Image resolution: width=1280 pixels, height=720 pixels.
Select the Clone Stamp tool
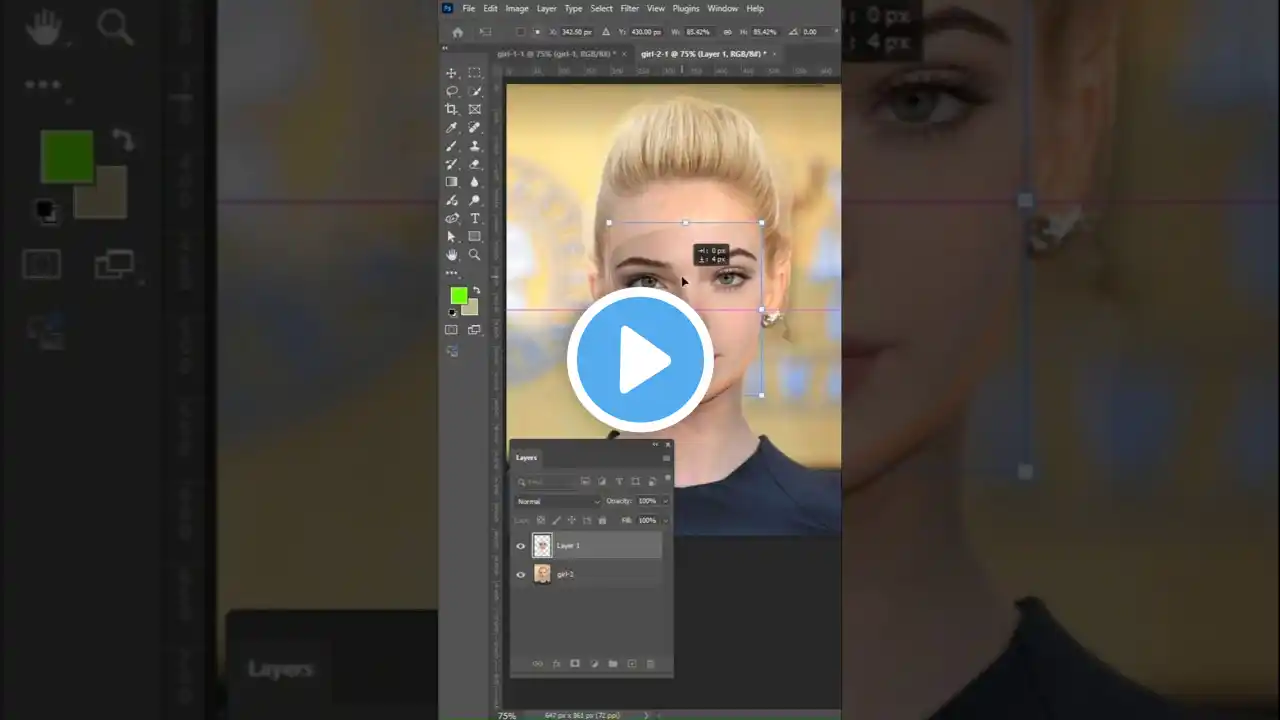coord(475,146)
